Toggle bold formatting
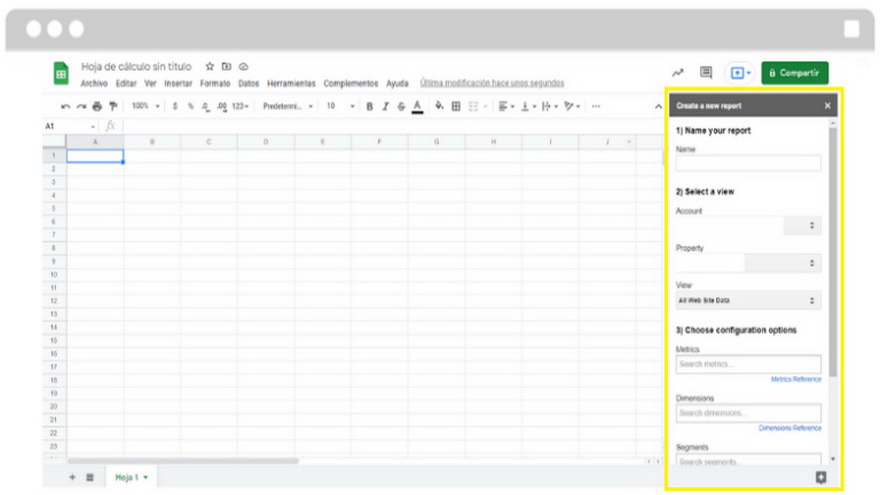880x495 pixels. pyautogui.click(x=369, y=106)
